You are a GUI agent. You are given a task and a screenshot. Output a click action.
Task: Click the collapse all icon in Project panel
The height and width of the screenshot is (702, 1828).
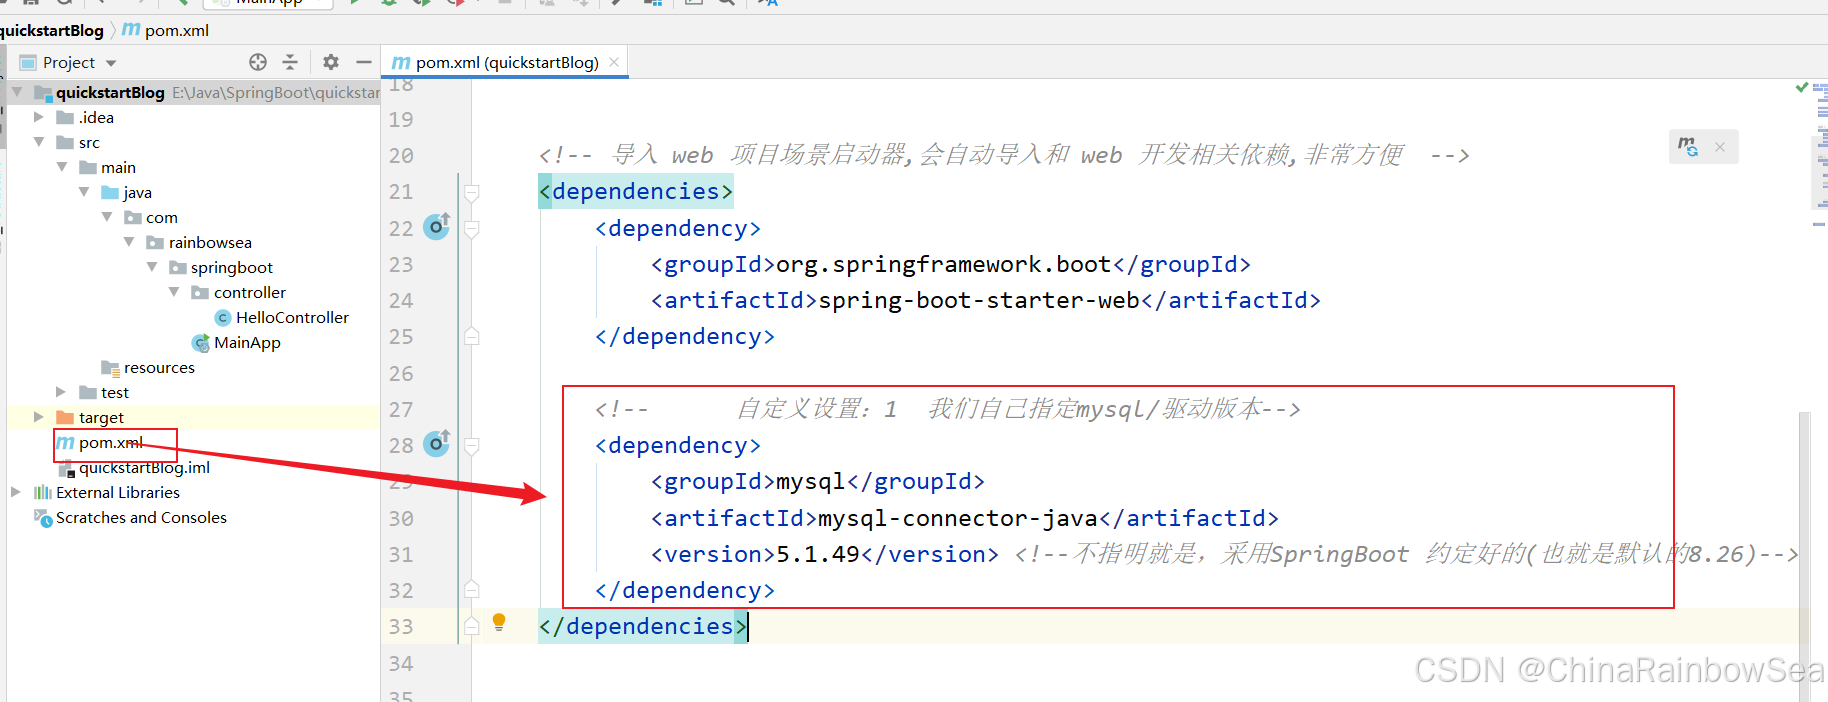[290, 62]
